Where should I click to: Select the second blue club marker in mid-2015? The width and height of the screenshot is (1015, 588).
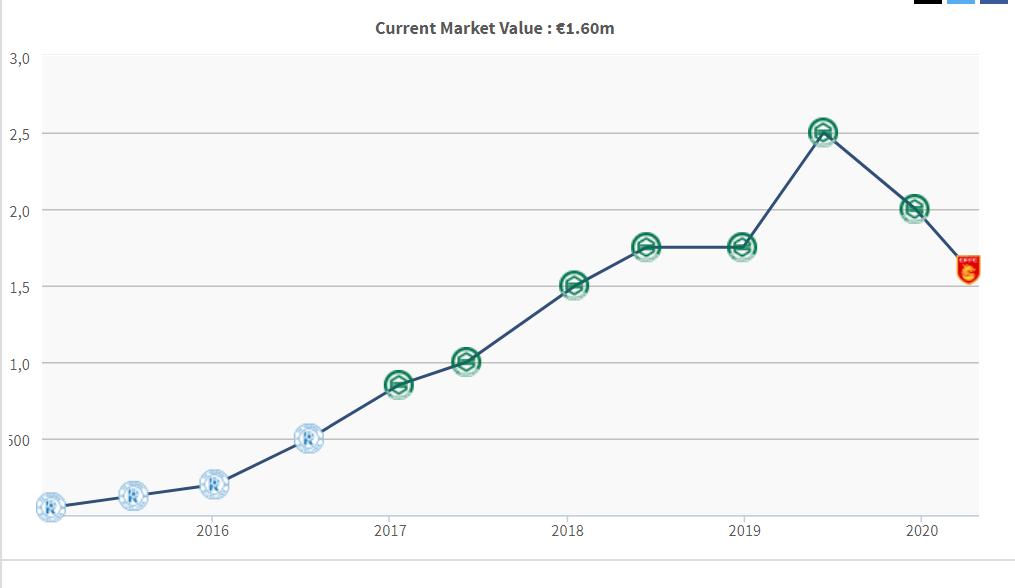pos(133,495)
